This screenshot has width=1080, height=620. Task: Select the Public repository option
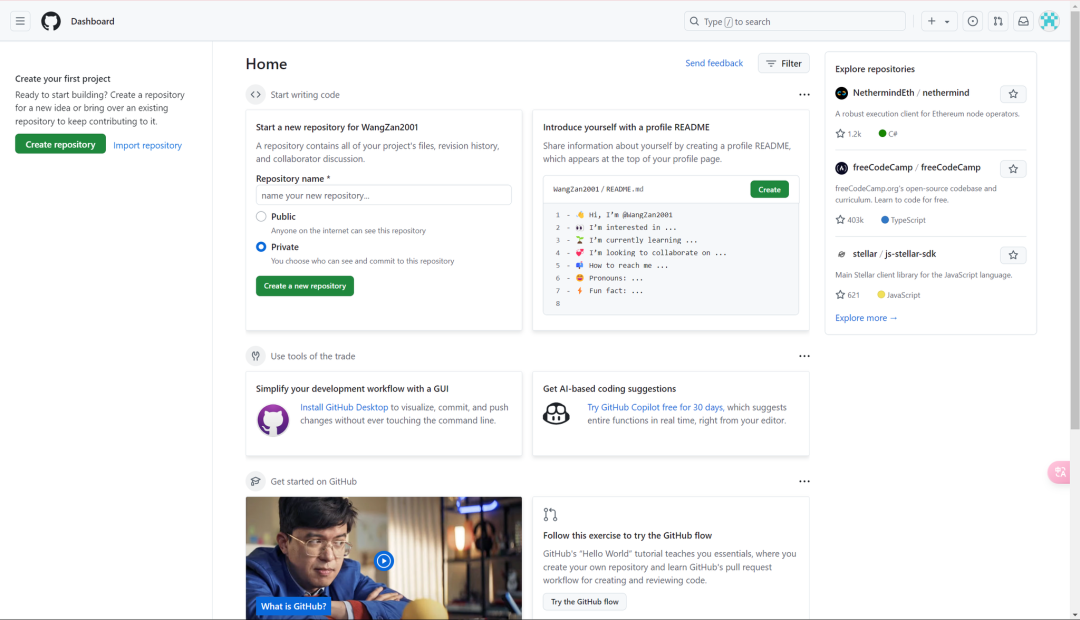[x=261, y=217]
